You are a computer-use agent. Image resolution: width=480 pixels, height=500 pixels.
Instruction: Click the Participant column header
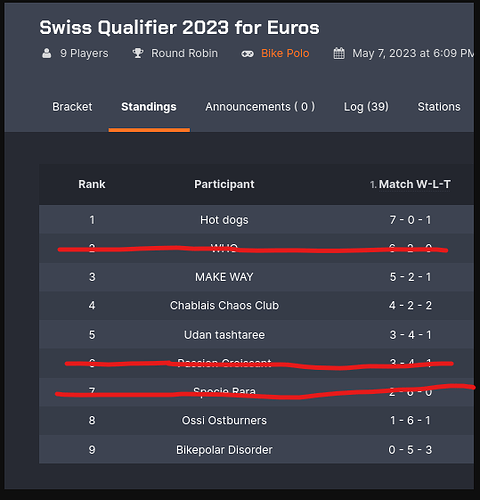pyautogui.click(x=224, y=184)
